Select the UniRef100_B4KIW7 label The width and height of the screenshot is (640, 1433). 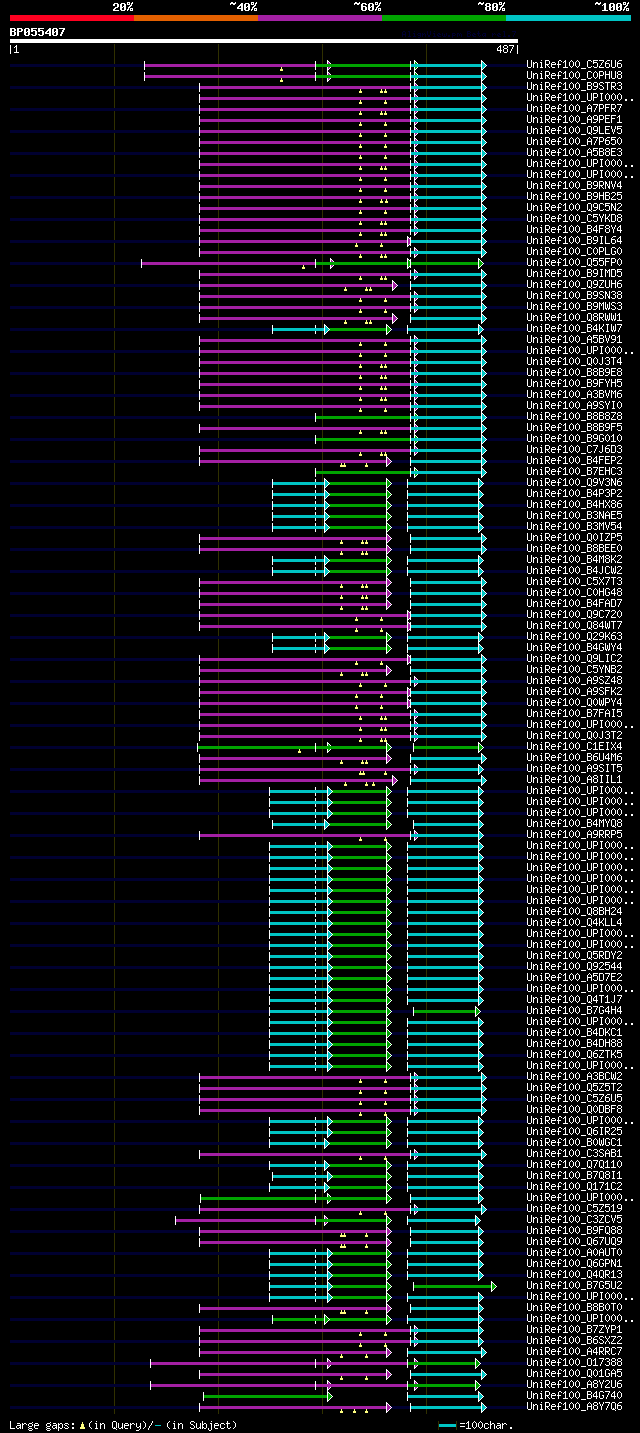[x=574, y=329]
